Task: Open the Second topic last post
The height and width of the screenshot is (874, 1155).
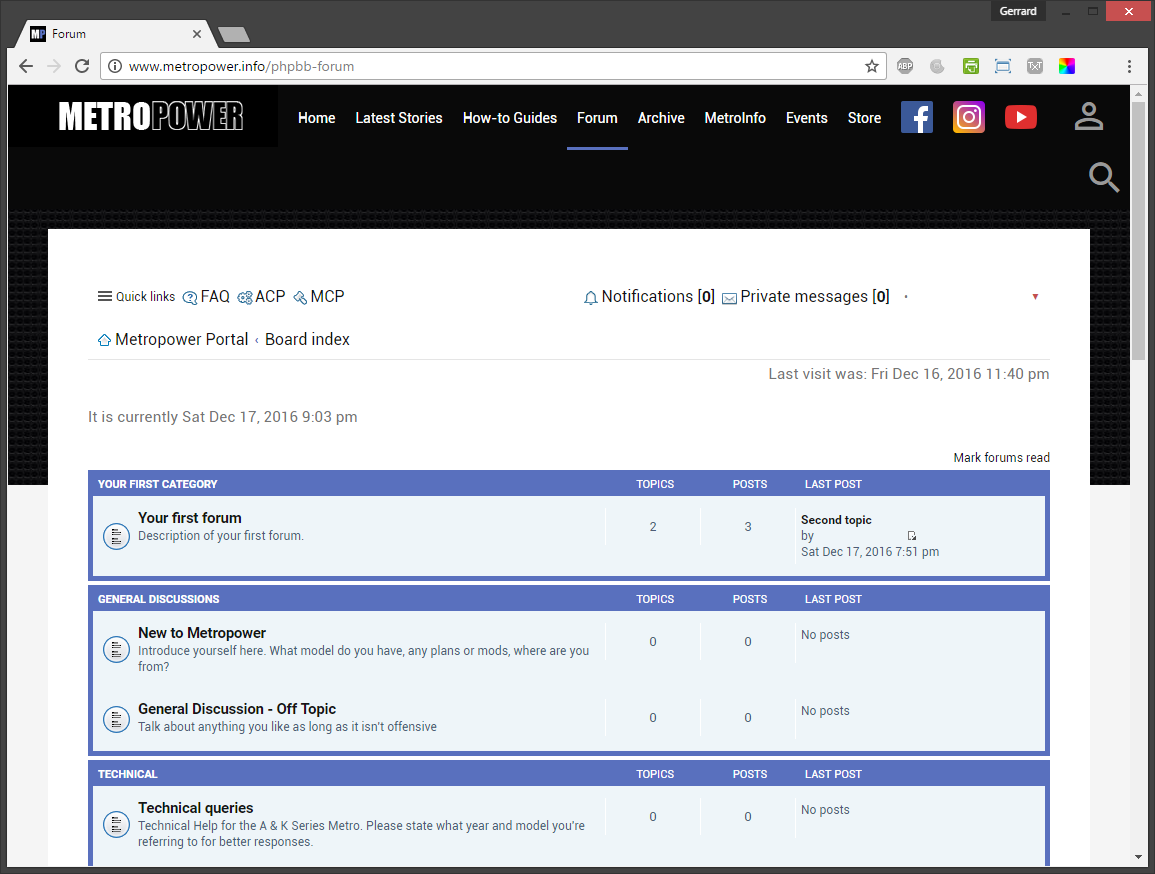Action: click(836, 520)
